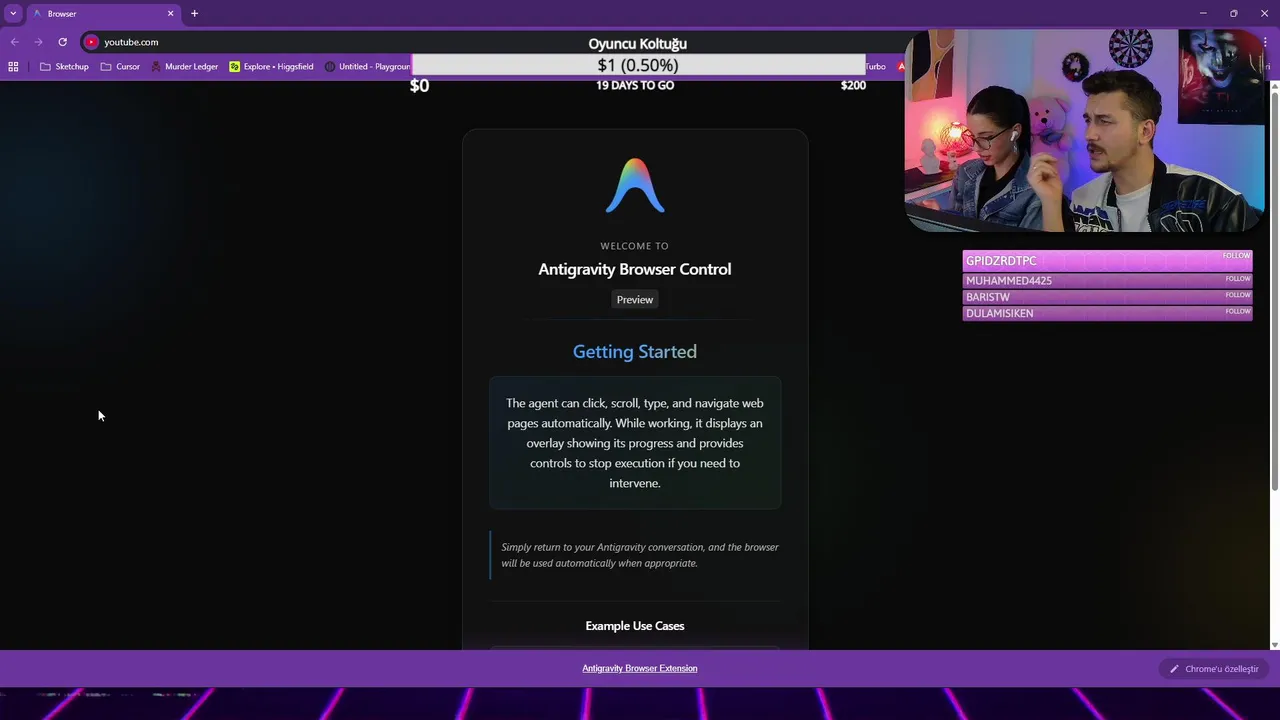Click GPIDZRDTPC follower entry
This screenshot has height=720, width=1280.
(1107, 261)
